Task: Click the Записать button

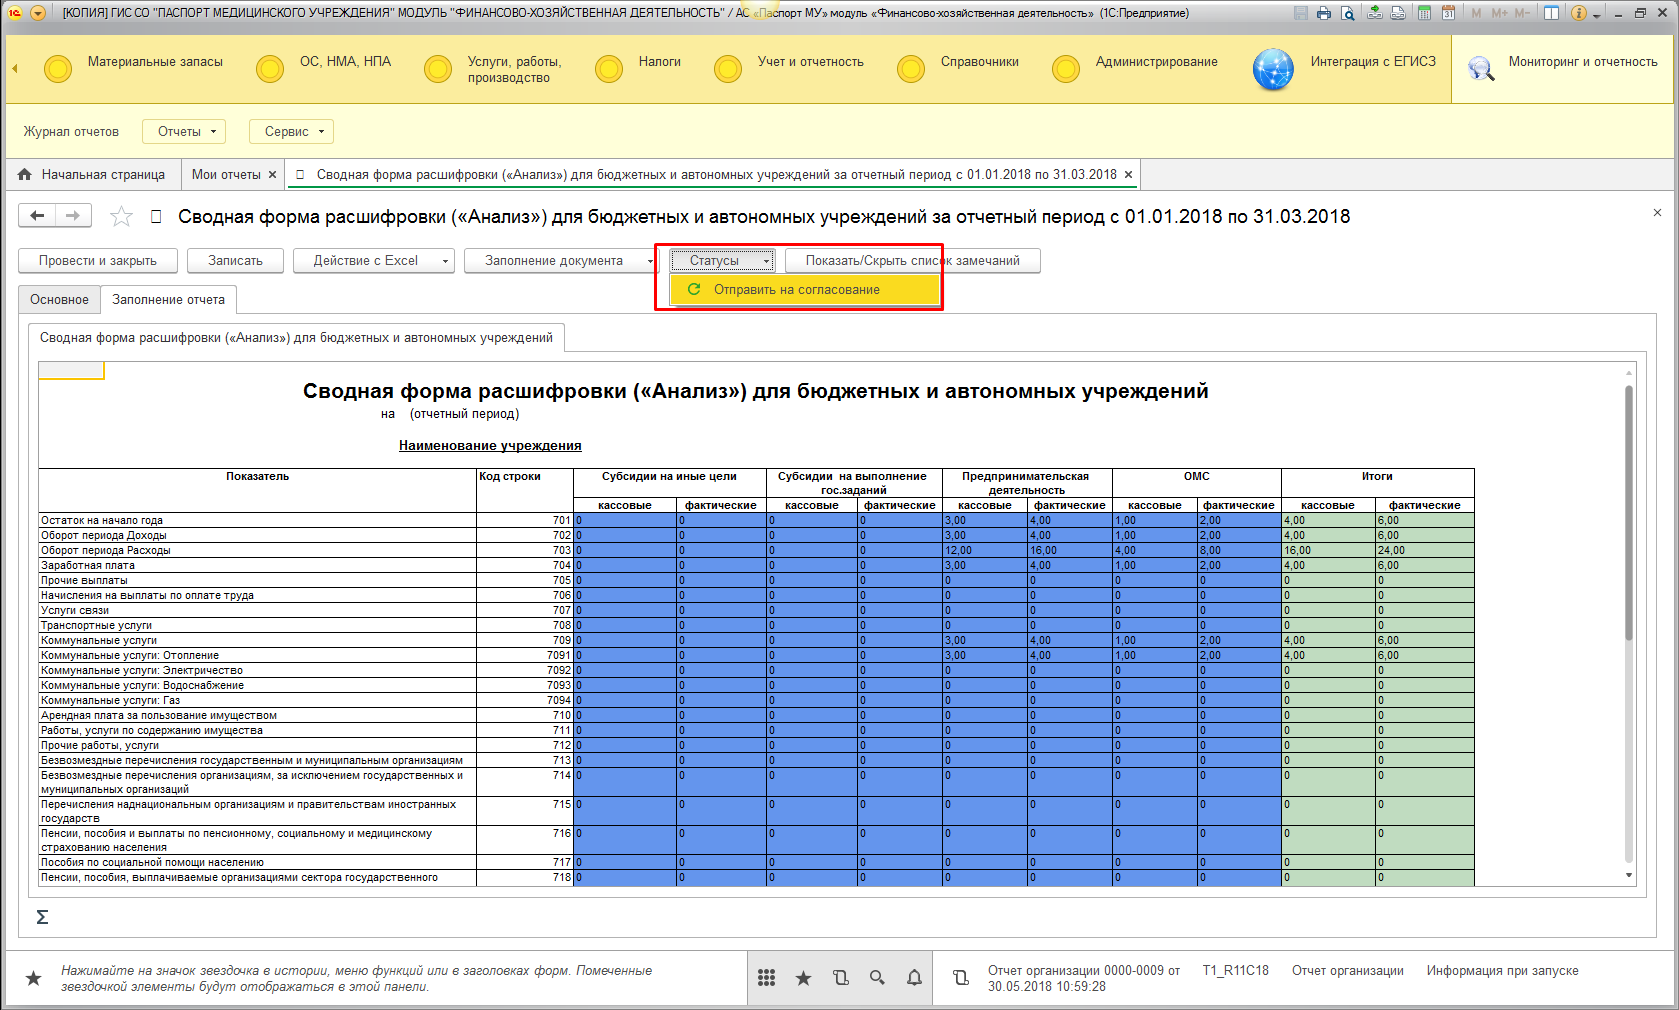Action: (235, 261)
